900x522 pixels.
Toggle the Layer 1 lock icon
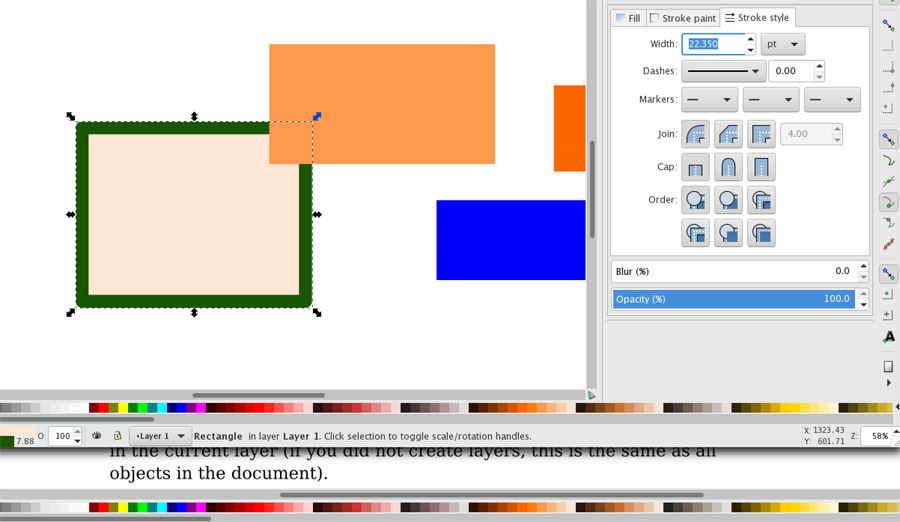[x=117, y=436]
